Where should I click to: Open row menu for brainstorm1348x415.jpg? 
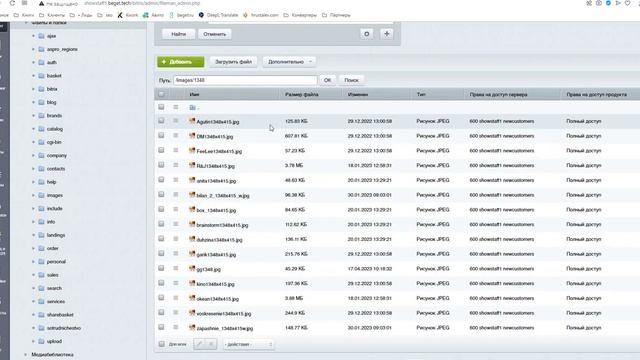click(x=176, y=224)
